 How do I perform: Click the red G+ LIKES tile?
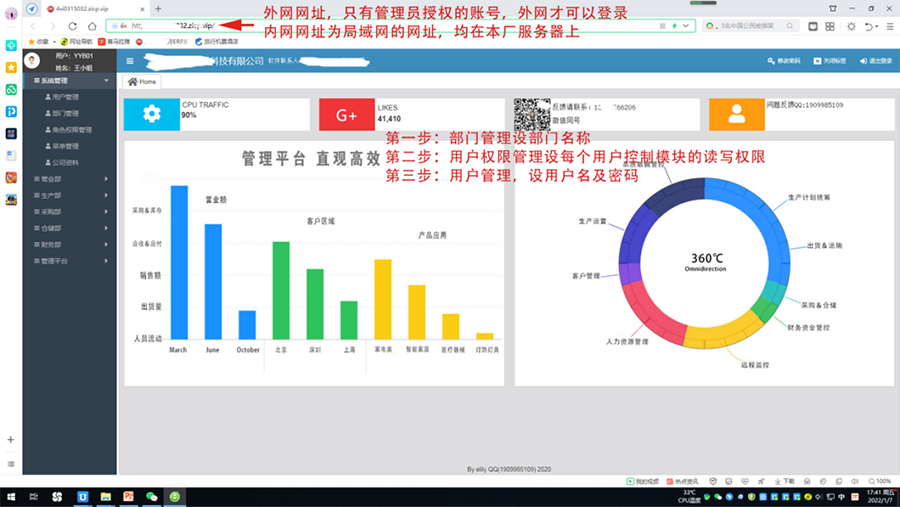pyautogui.click(x=347, y=114)
